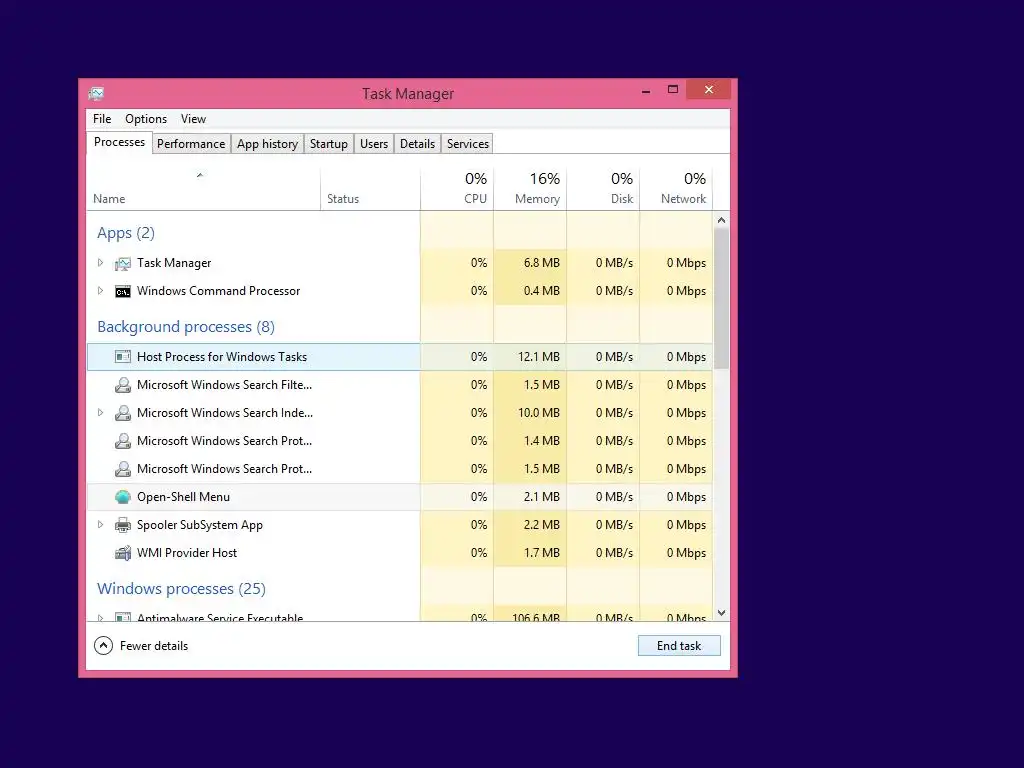Click the scrollbar down arrow
Screen dimensions: 1024x768
coord(722,613)
